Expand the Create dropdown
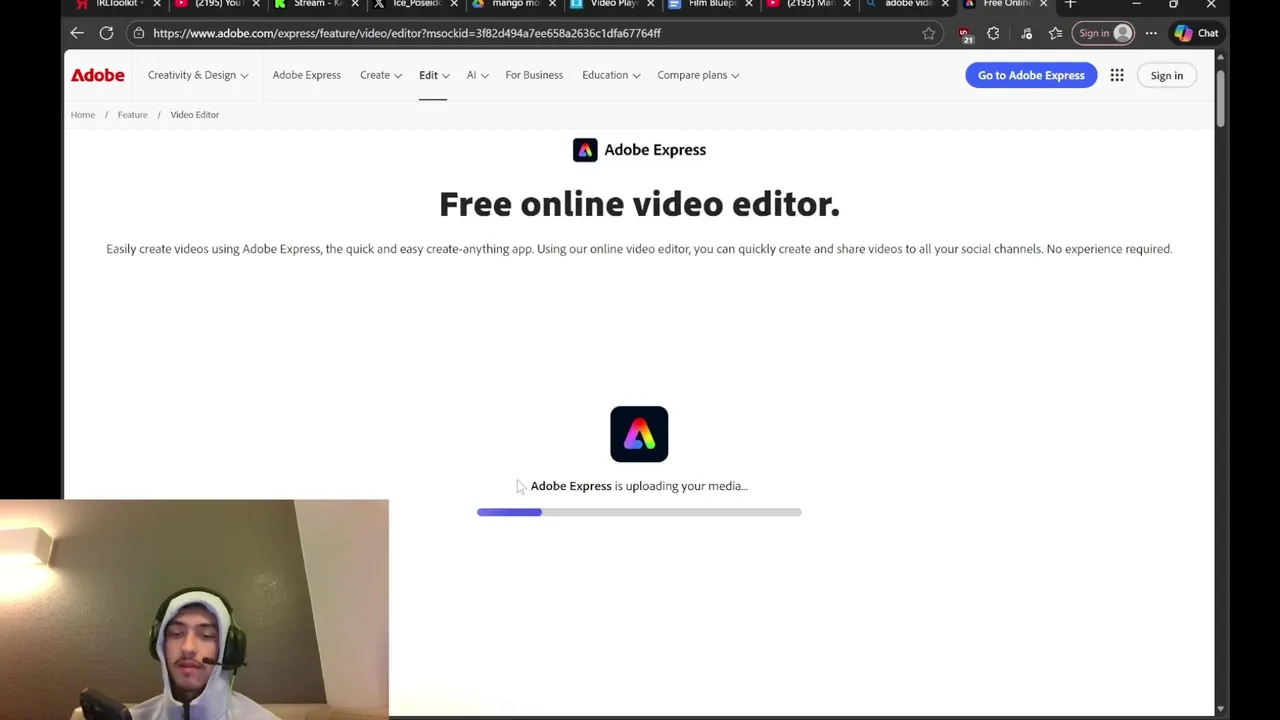Viewport: 1280px width, 720px height. 381,75
